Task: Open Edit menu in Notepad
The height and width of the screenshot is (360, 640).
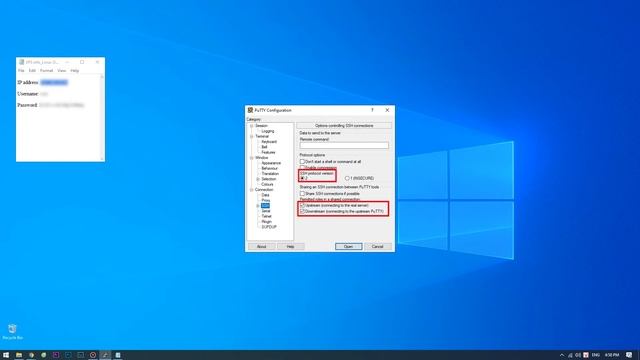Action: pyautogui.click(x=32, y=71)
